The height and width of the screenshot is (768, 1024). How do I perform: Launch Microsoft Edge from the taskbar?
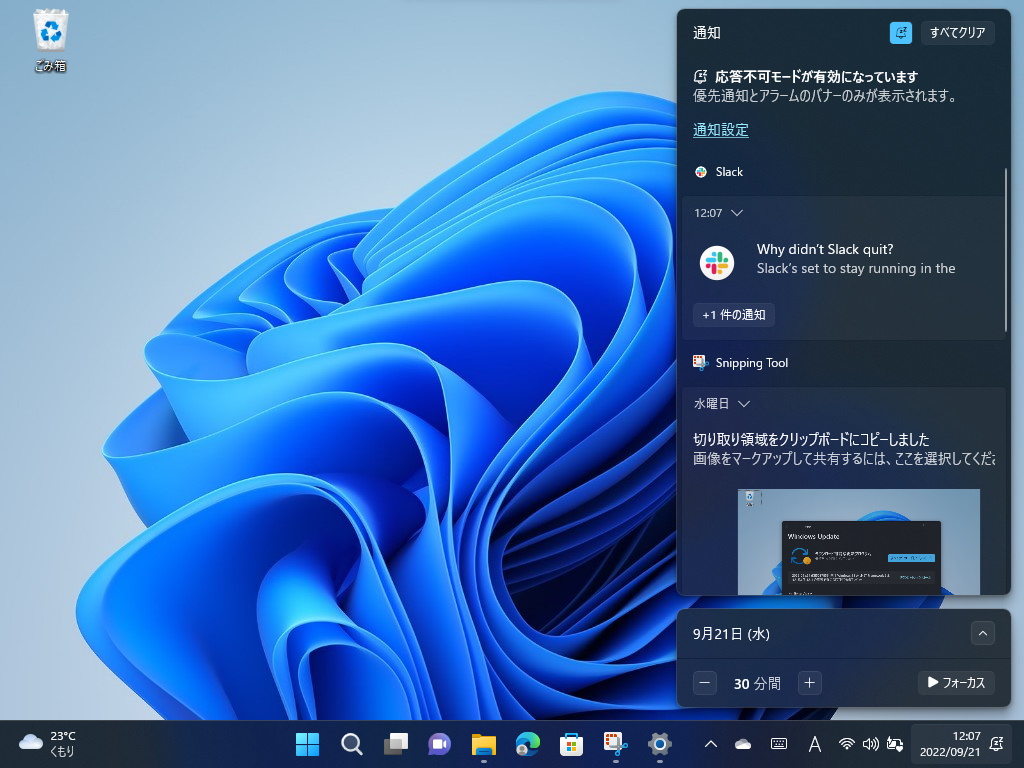tap(527, 744)
